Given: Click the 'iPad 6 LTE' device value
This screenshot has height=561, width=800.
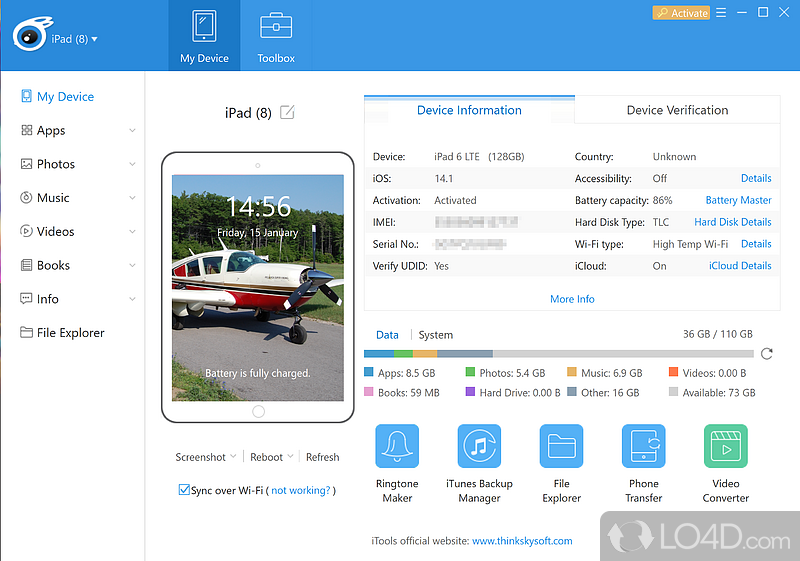Looking at the screenshot, I should 457,157.
